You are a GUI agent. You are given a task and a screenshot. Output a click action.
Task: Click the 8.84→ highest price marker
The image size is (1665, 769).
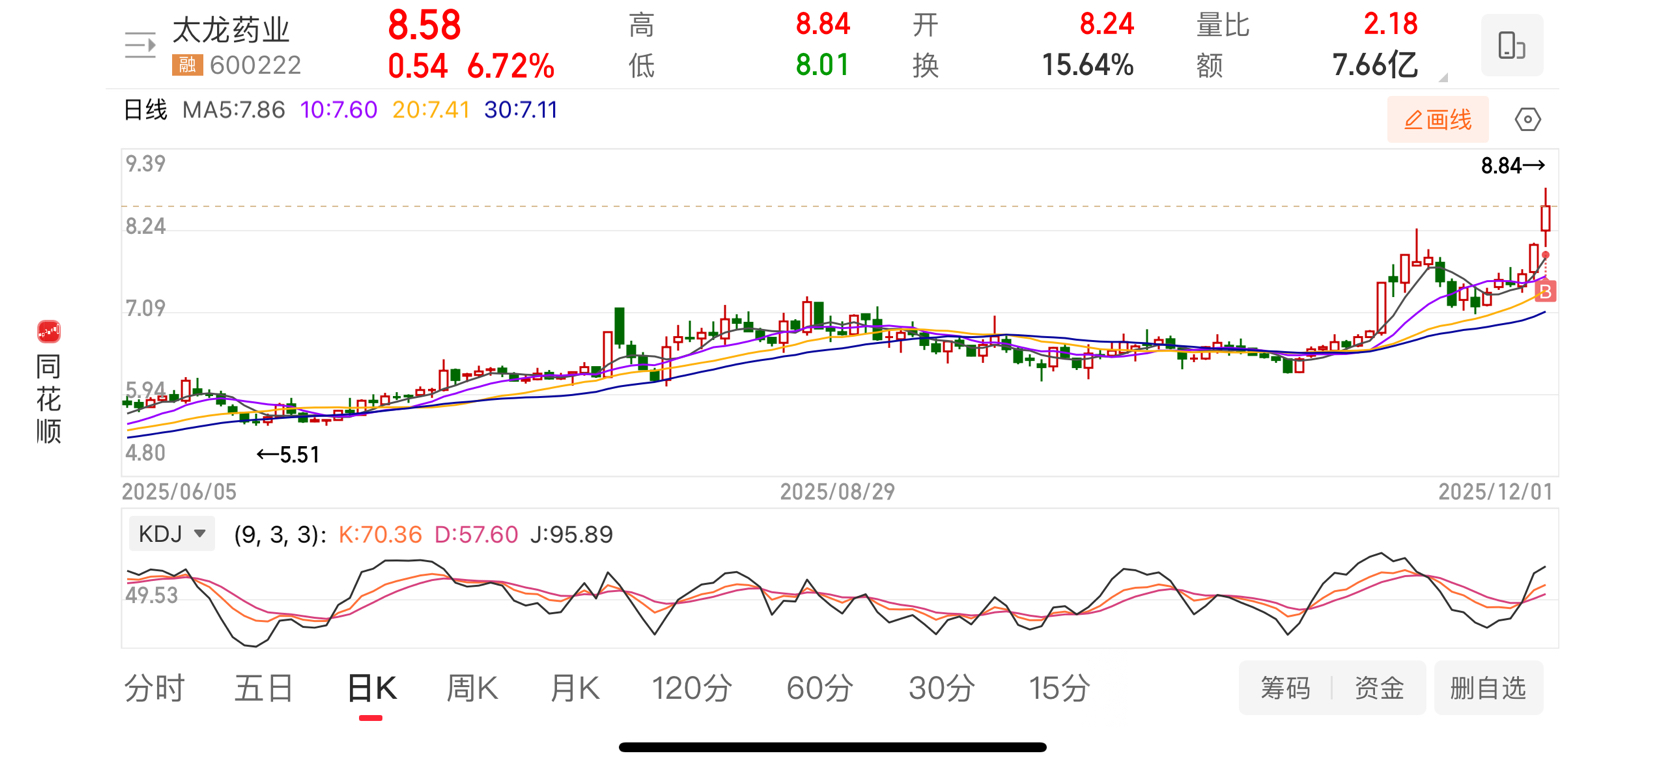pyautogui.click(x=1513, y=166)
